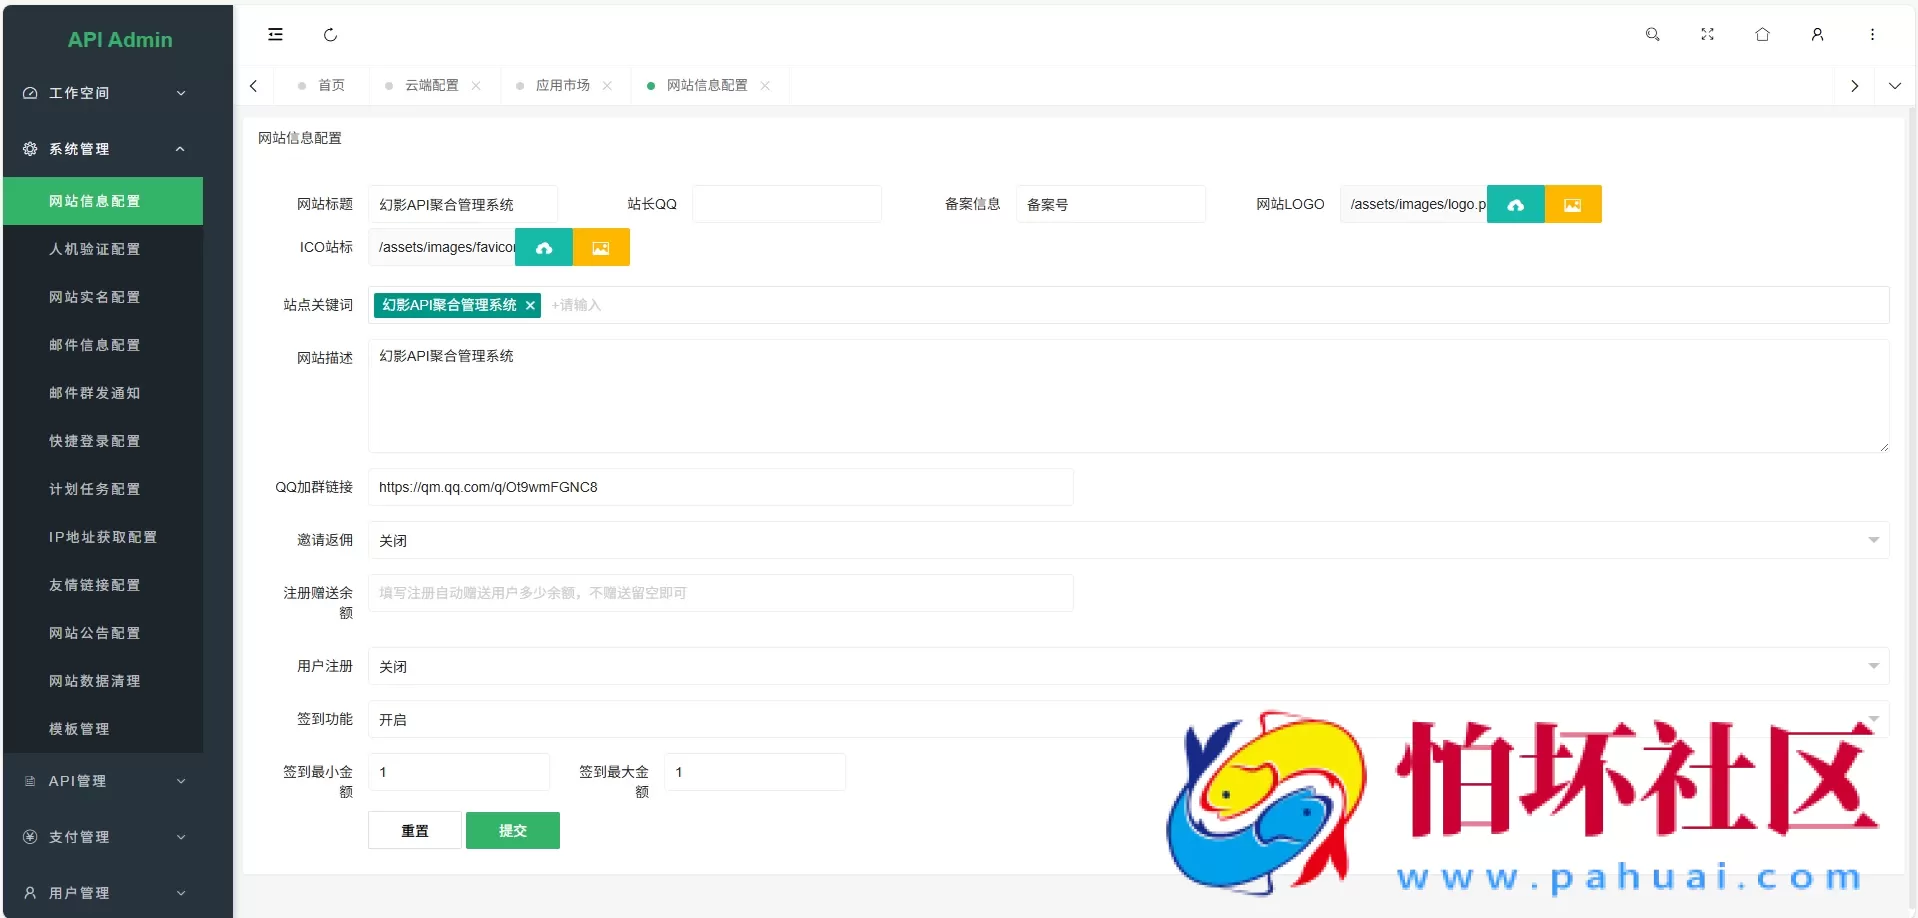The width and height of the screenshot is (1918, 918).
Task: Expand the 签到功能 dropdown
Action: 1874,719
